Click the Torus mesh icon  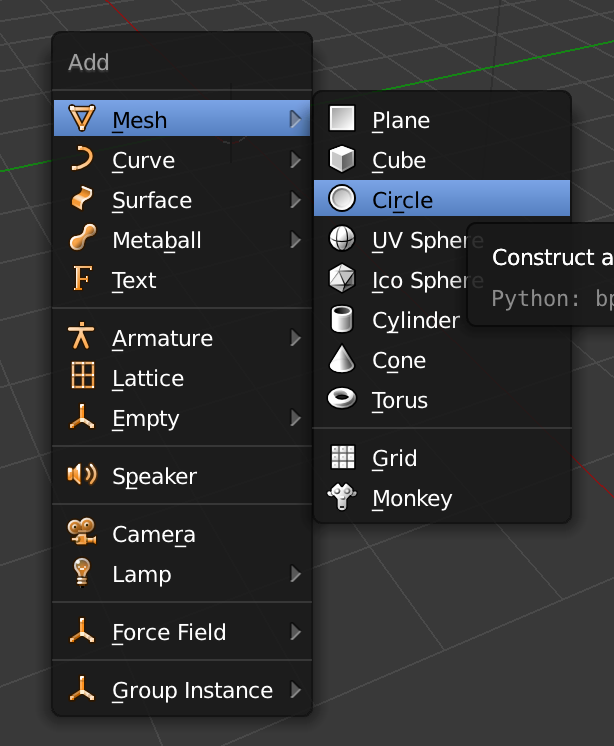343,400
